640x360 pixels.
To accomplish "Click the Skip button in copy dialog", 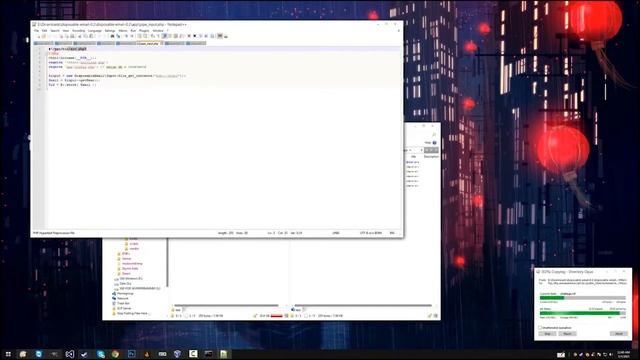I will click(547, 333).
